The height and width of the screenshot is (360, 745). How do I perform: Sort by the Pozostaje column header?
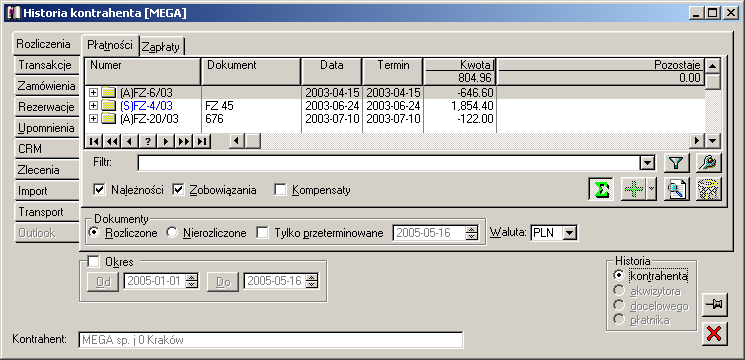pos(600,65)
